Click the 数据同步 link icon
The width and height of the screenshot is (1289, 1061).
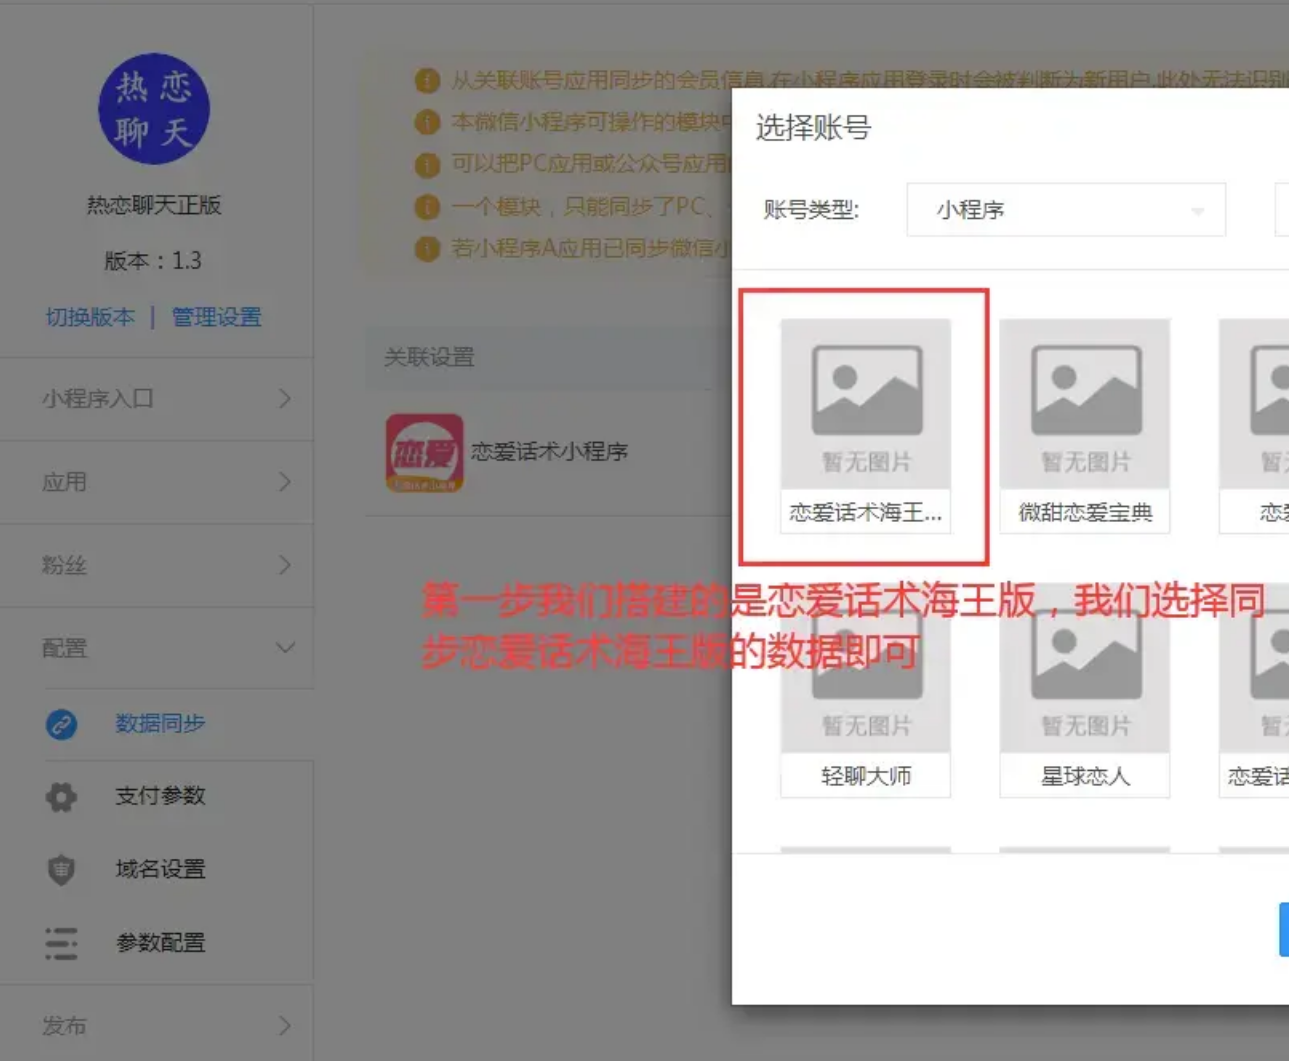click(x=61, y=724)
